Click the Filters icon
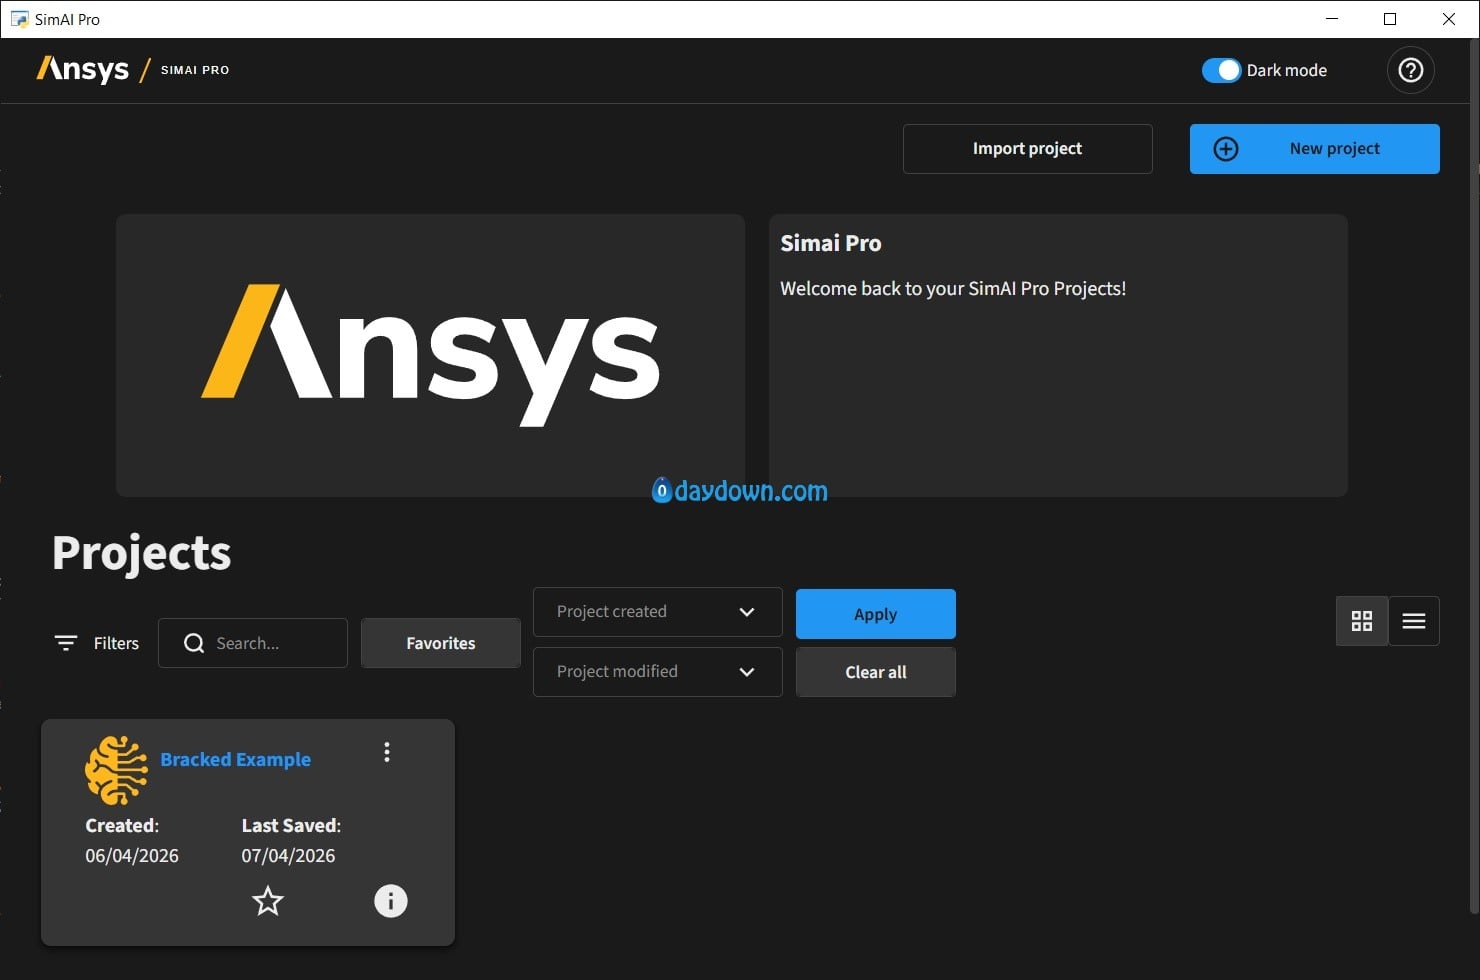 click(66, 643)
